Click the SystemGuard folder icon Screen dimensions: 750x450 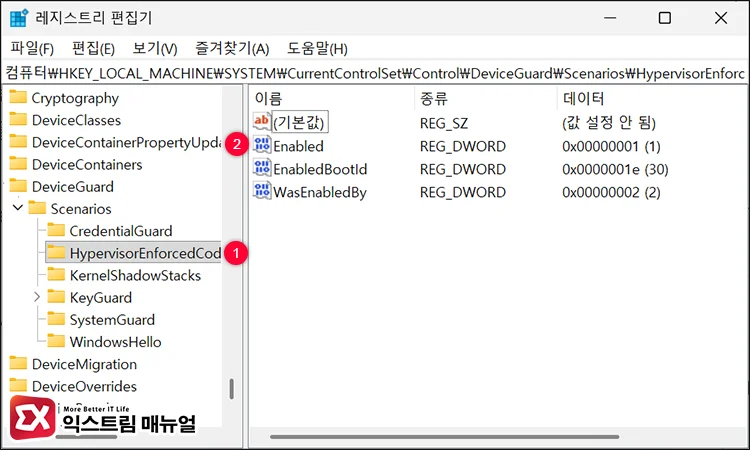(56, 318)
